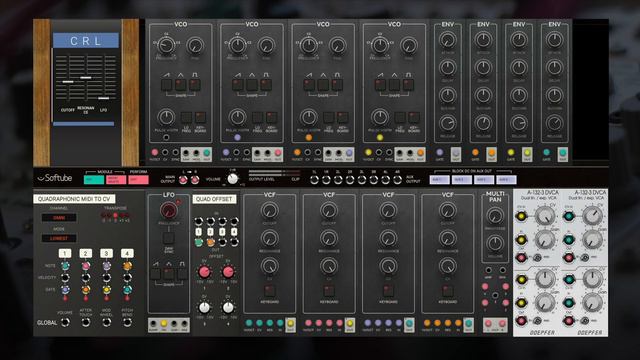Click the third VCO orange PITCH jack

pos(297,153)
